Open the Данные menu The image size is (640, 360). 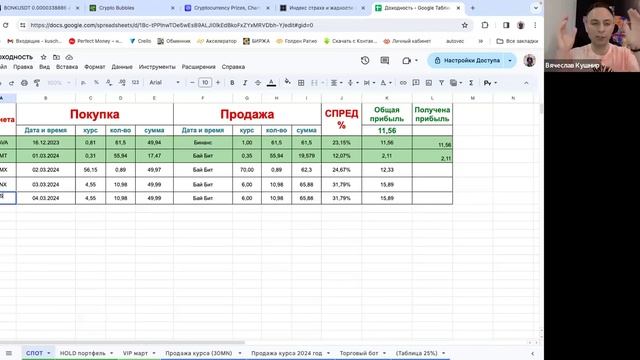122,67
